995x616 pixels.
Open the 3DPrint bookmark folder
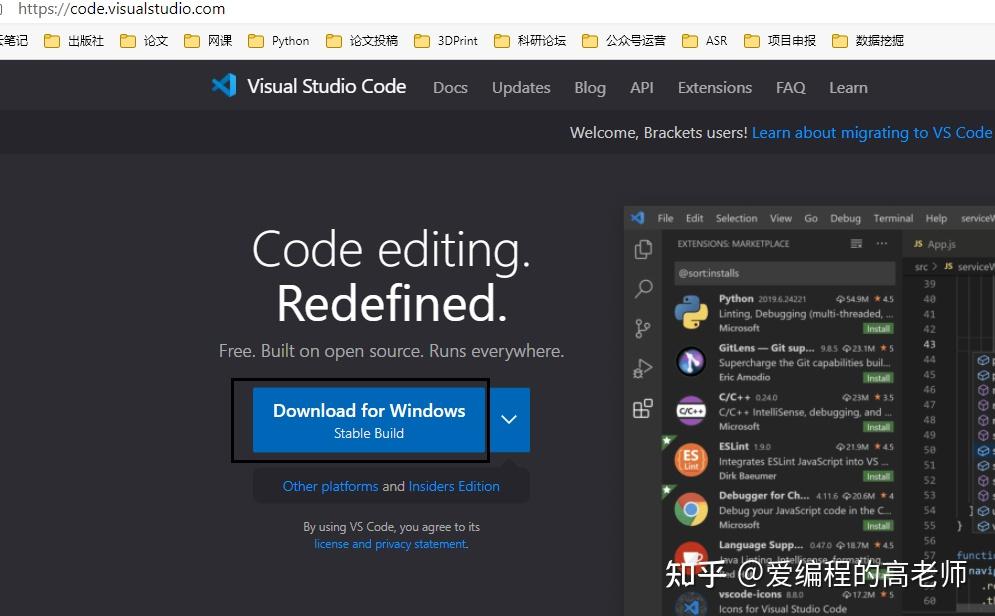(x=445, y=41)
